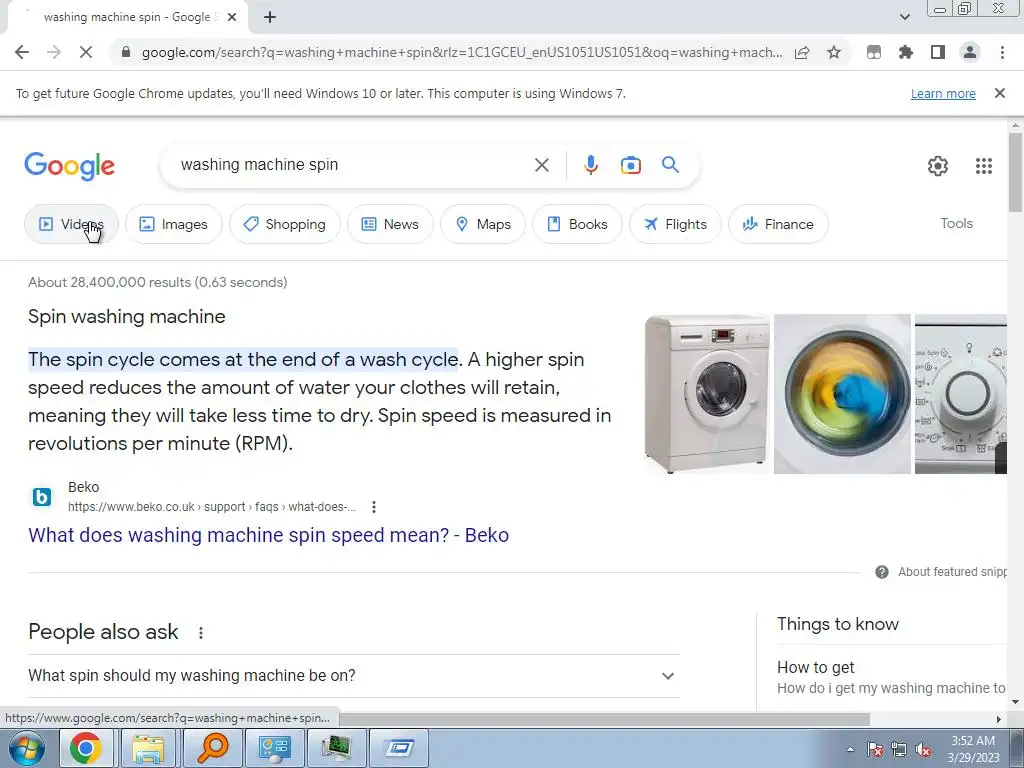Open the Chrome three-dot menu
The image size is (1024, 768).
pyautogui.click(x=1002, y=52)
